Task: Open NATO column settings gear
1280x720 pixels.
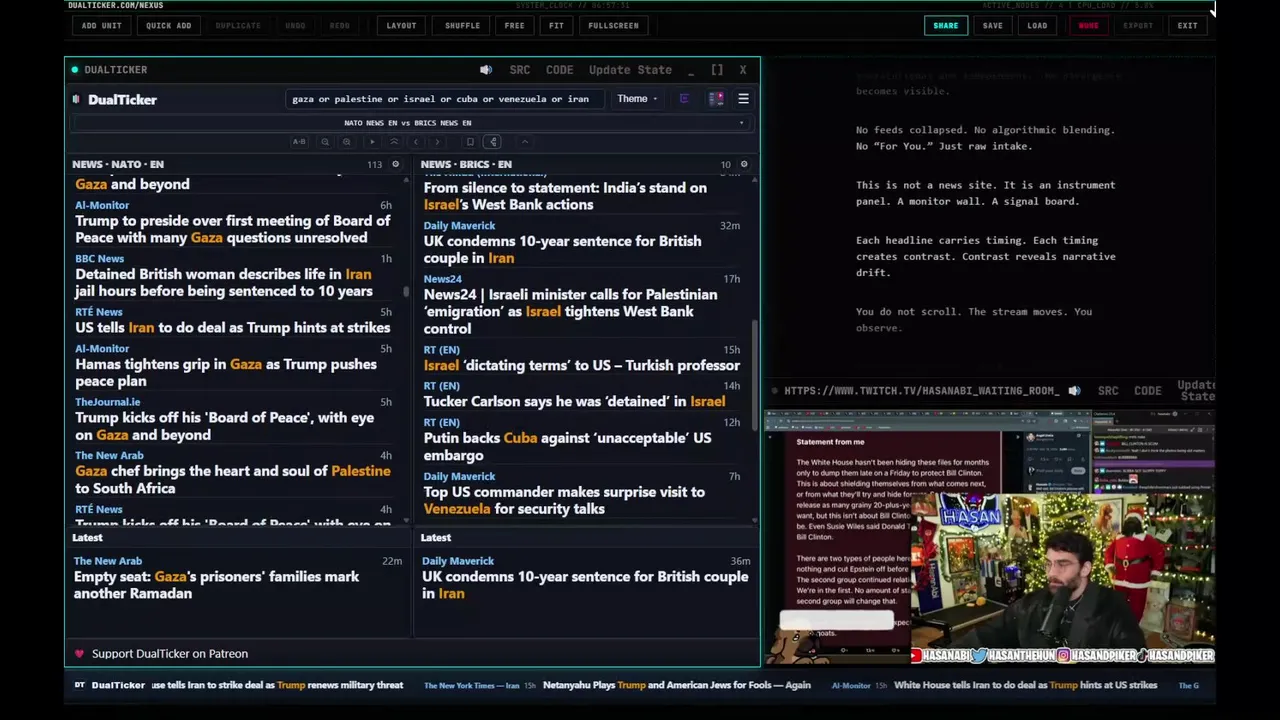Action: click(x=395, y=164)
